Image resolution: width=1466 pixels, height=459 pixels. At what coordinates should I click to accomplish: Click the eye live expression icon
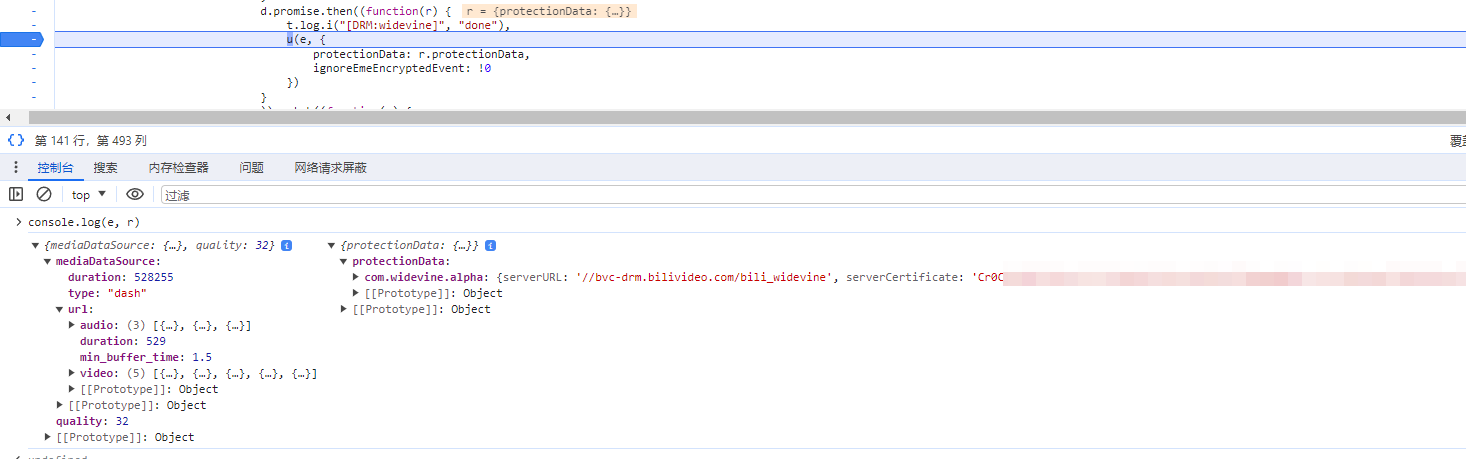click(x=135, y=194)
